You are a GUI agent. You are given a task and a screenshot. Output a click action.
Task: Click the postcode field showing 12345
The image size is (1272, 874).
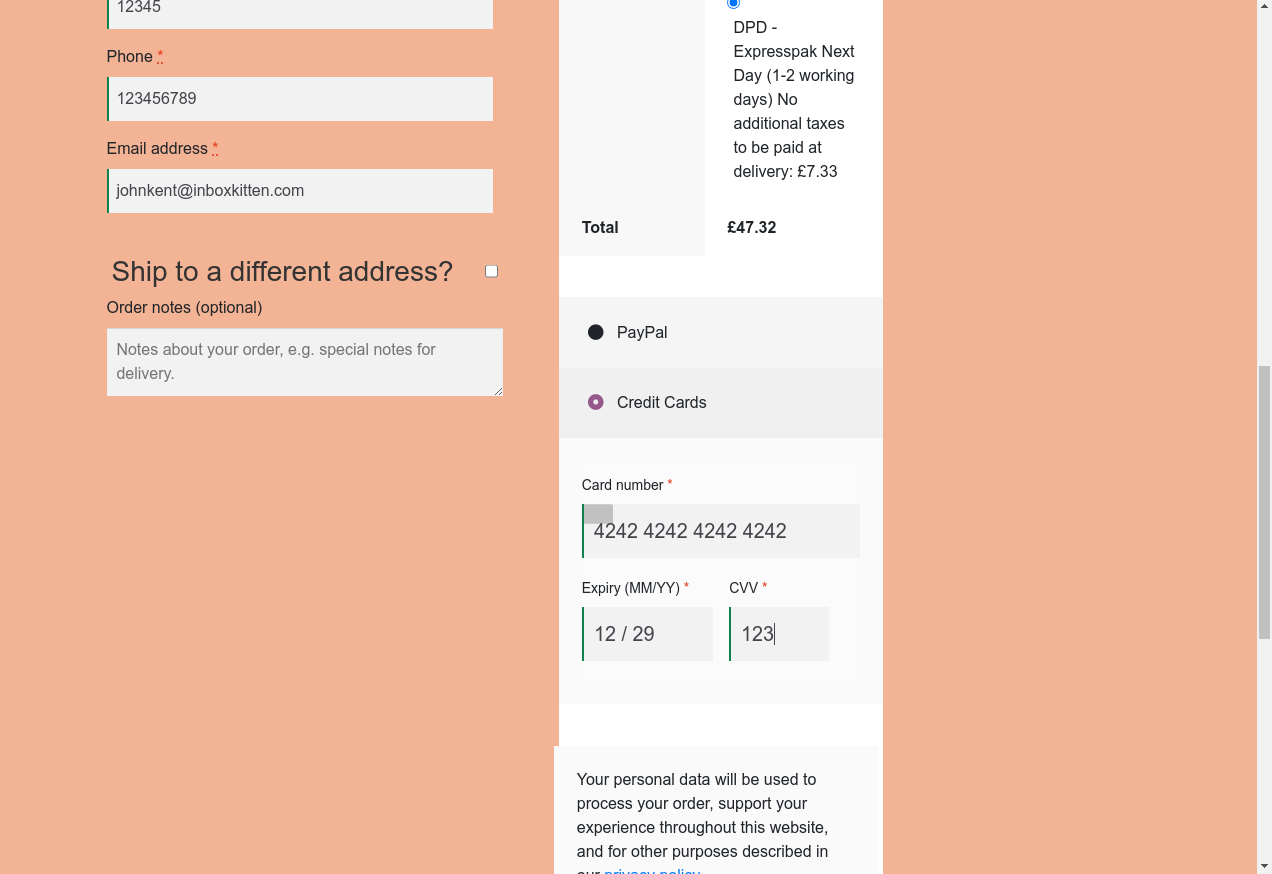[300, 10]
